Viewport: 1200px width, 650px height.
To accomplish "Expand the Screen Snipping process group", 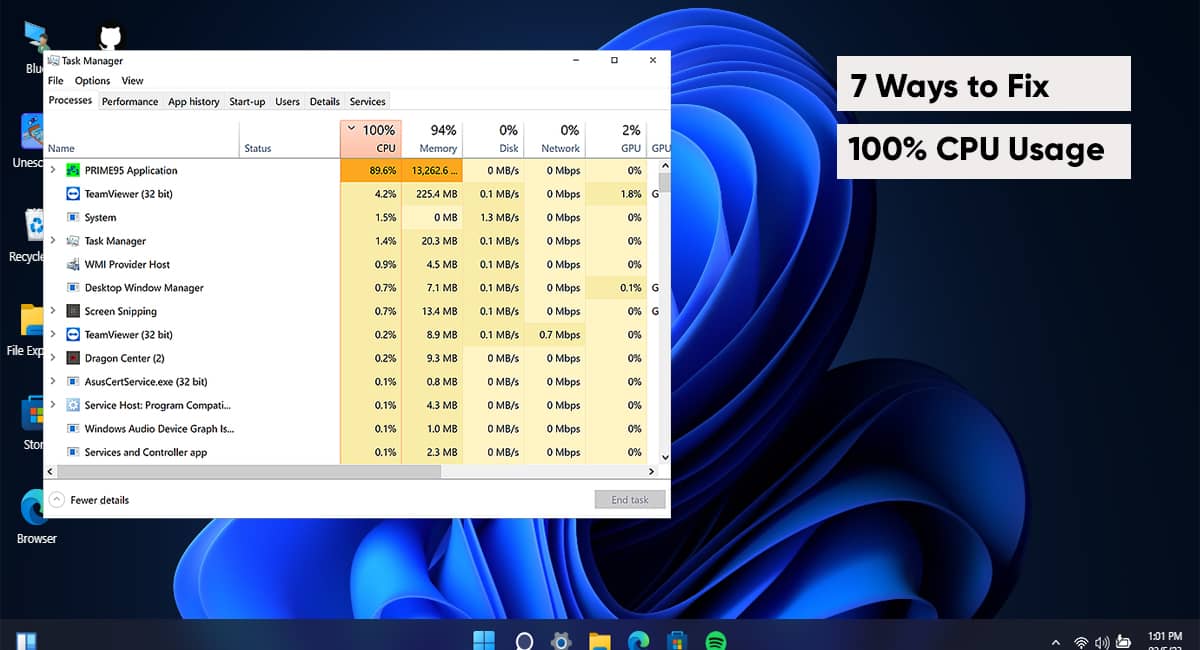I will click(53, 311).
